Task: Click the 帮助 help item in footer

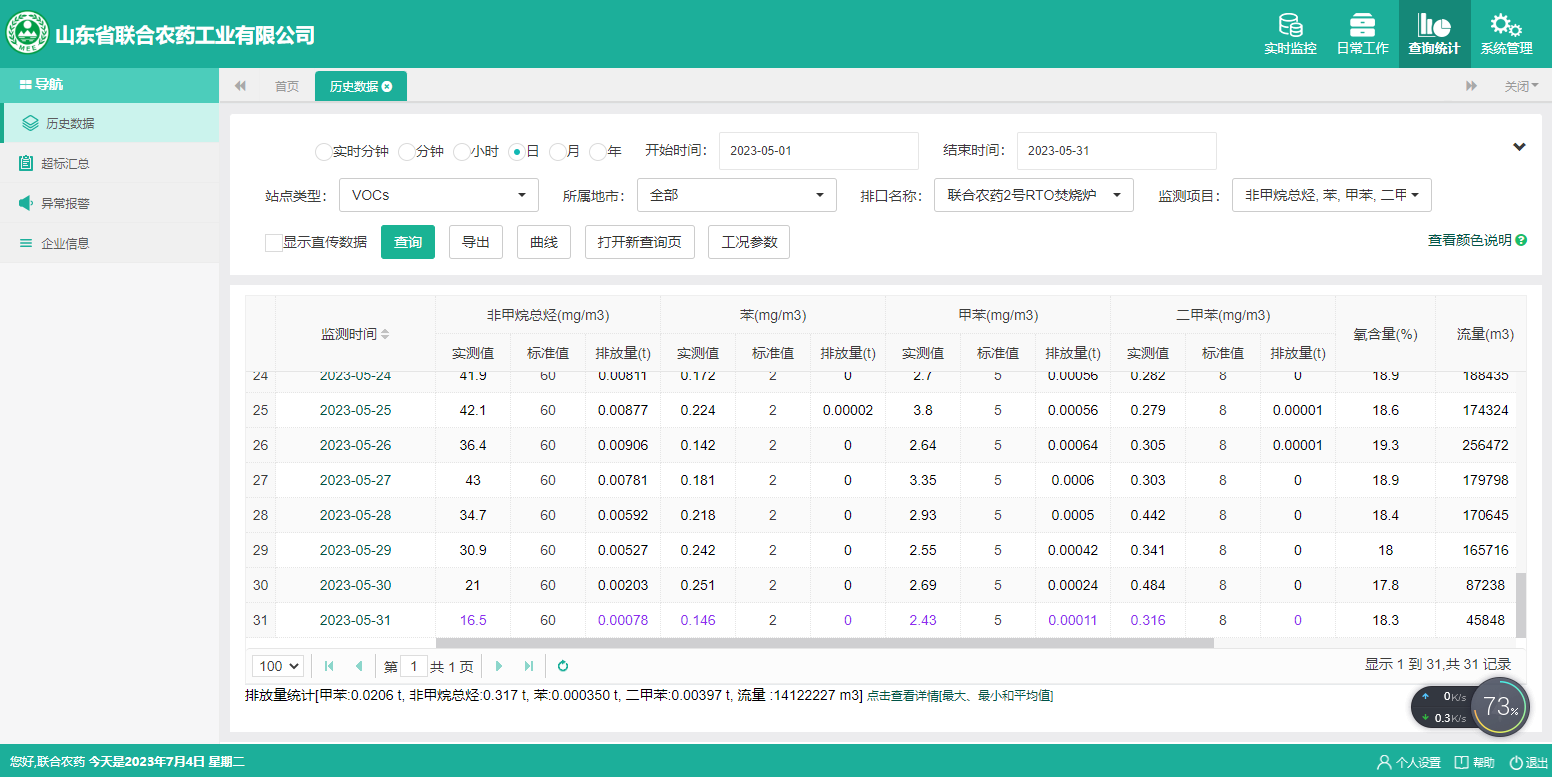Action: click(1474, 762)
